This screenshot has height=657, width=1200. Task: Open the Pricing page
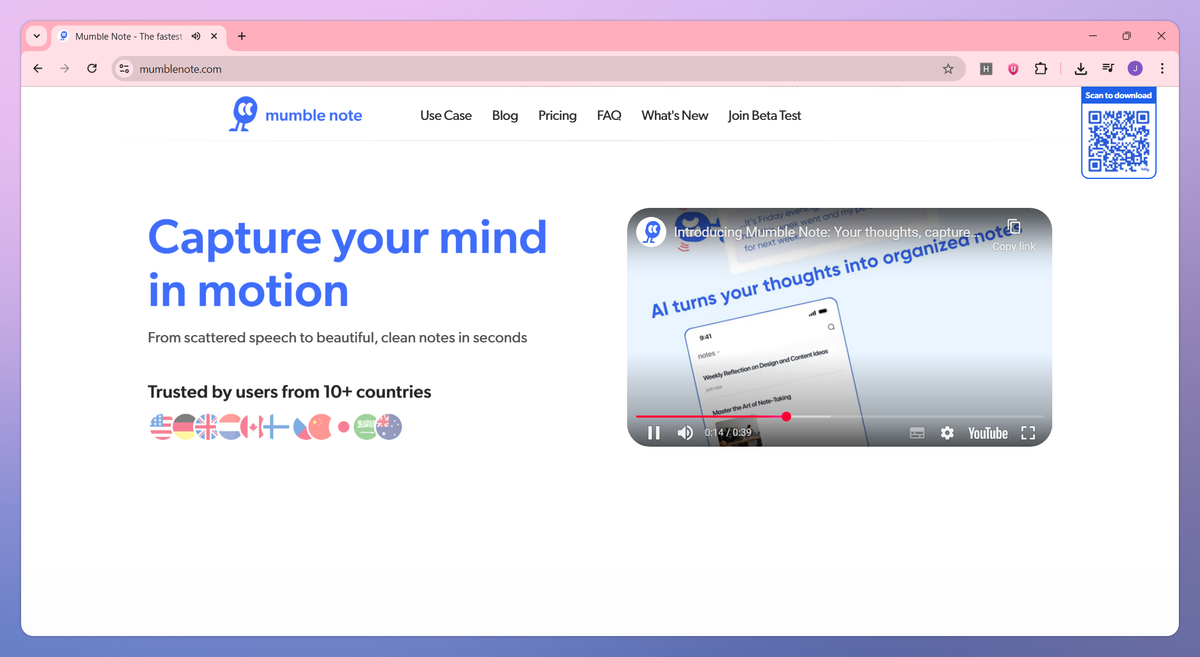coord(557,115)
